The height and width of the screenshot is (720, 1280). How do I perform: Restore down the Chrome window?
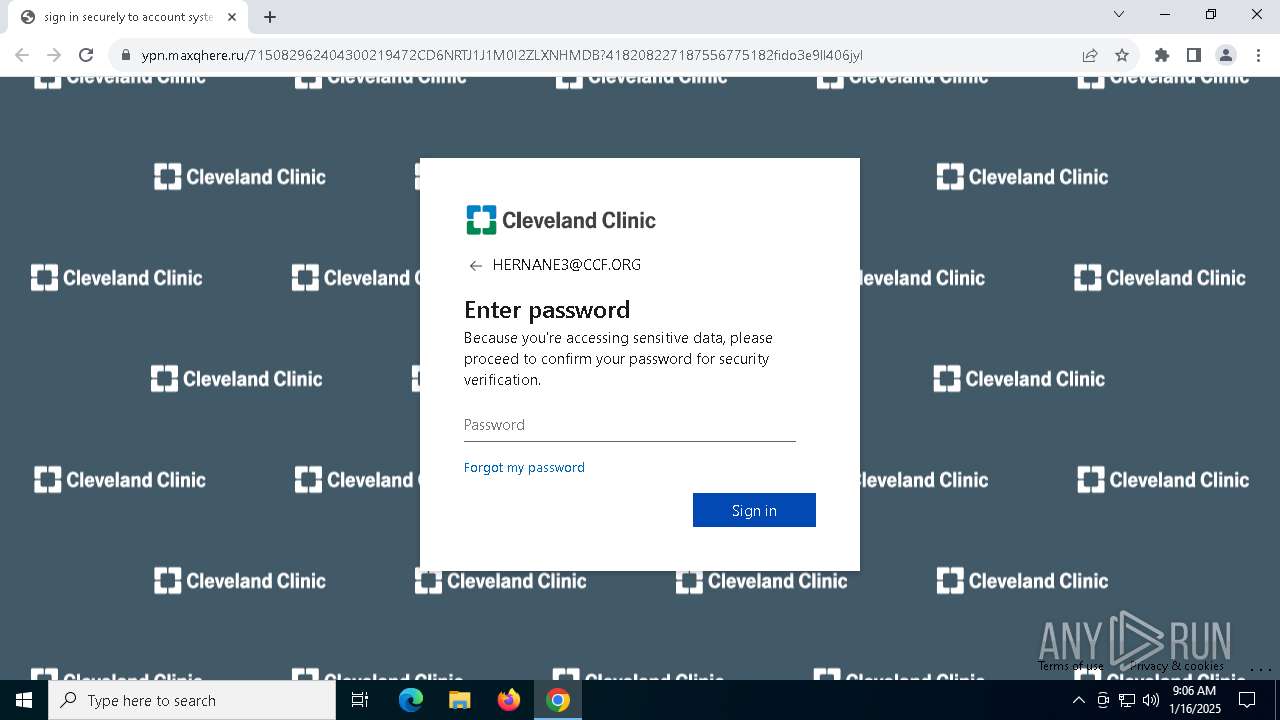coord(1211,14)
